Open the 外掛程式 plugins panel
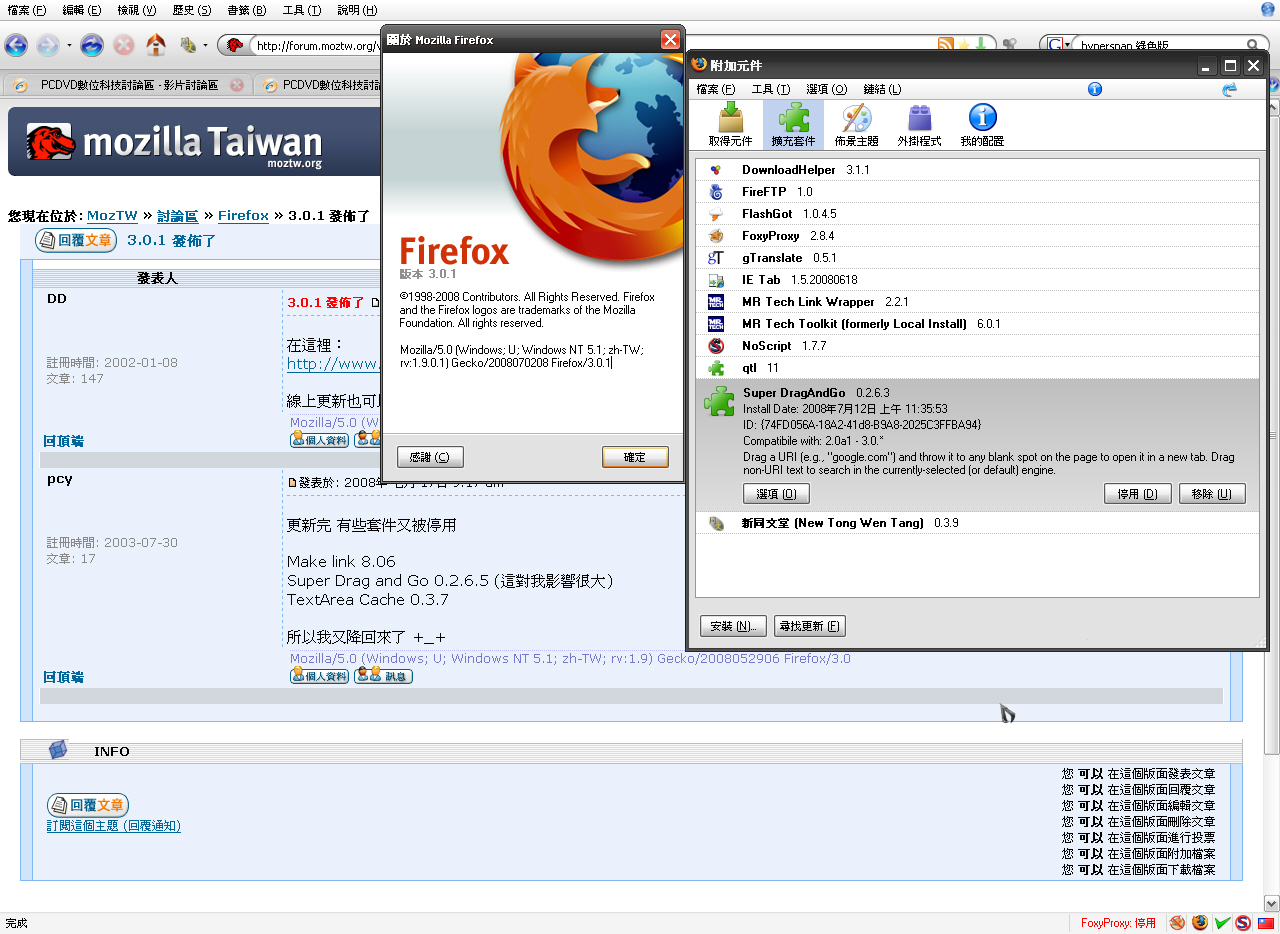The image size is (1280, 934). pos(919,125)
